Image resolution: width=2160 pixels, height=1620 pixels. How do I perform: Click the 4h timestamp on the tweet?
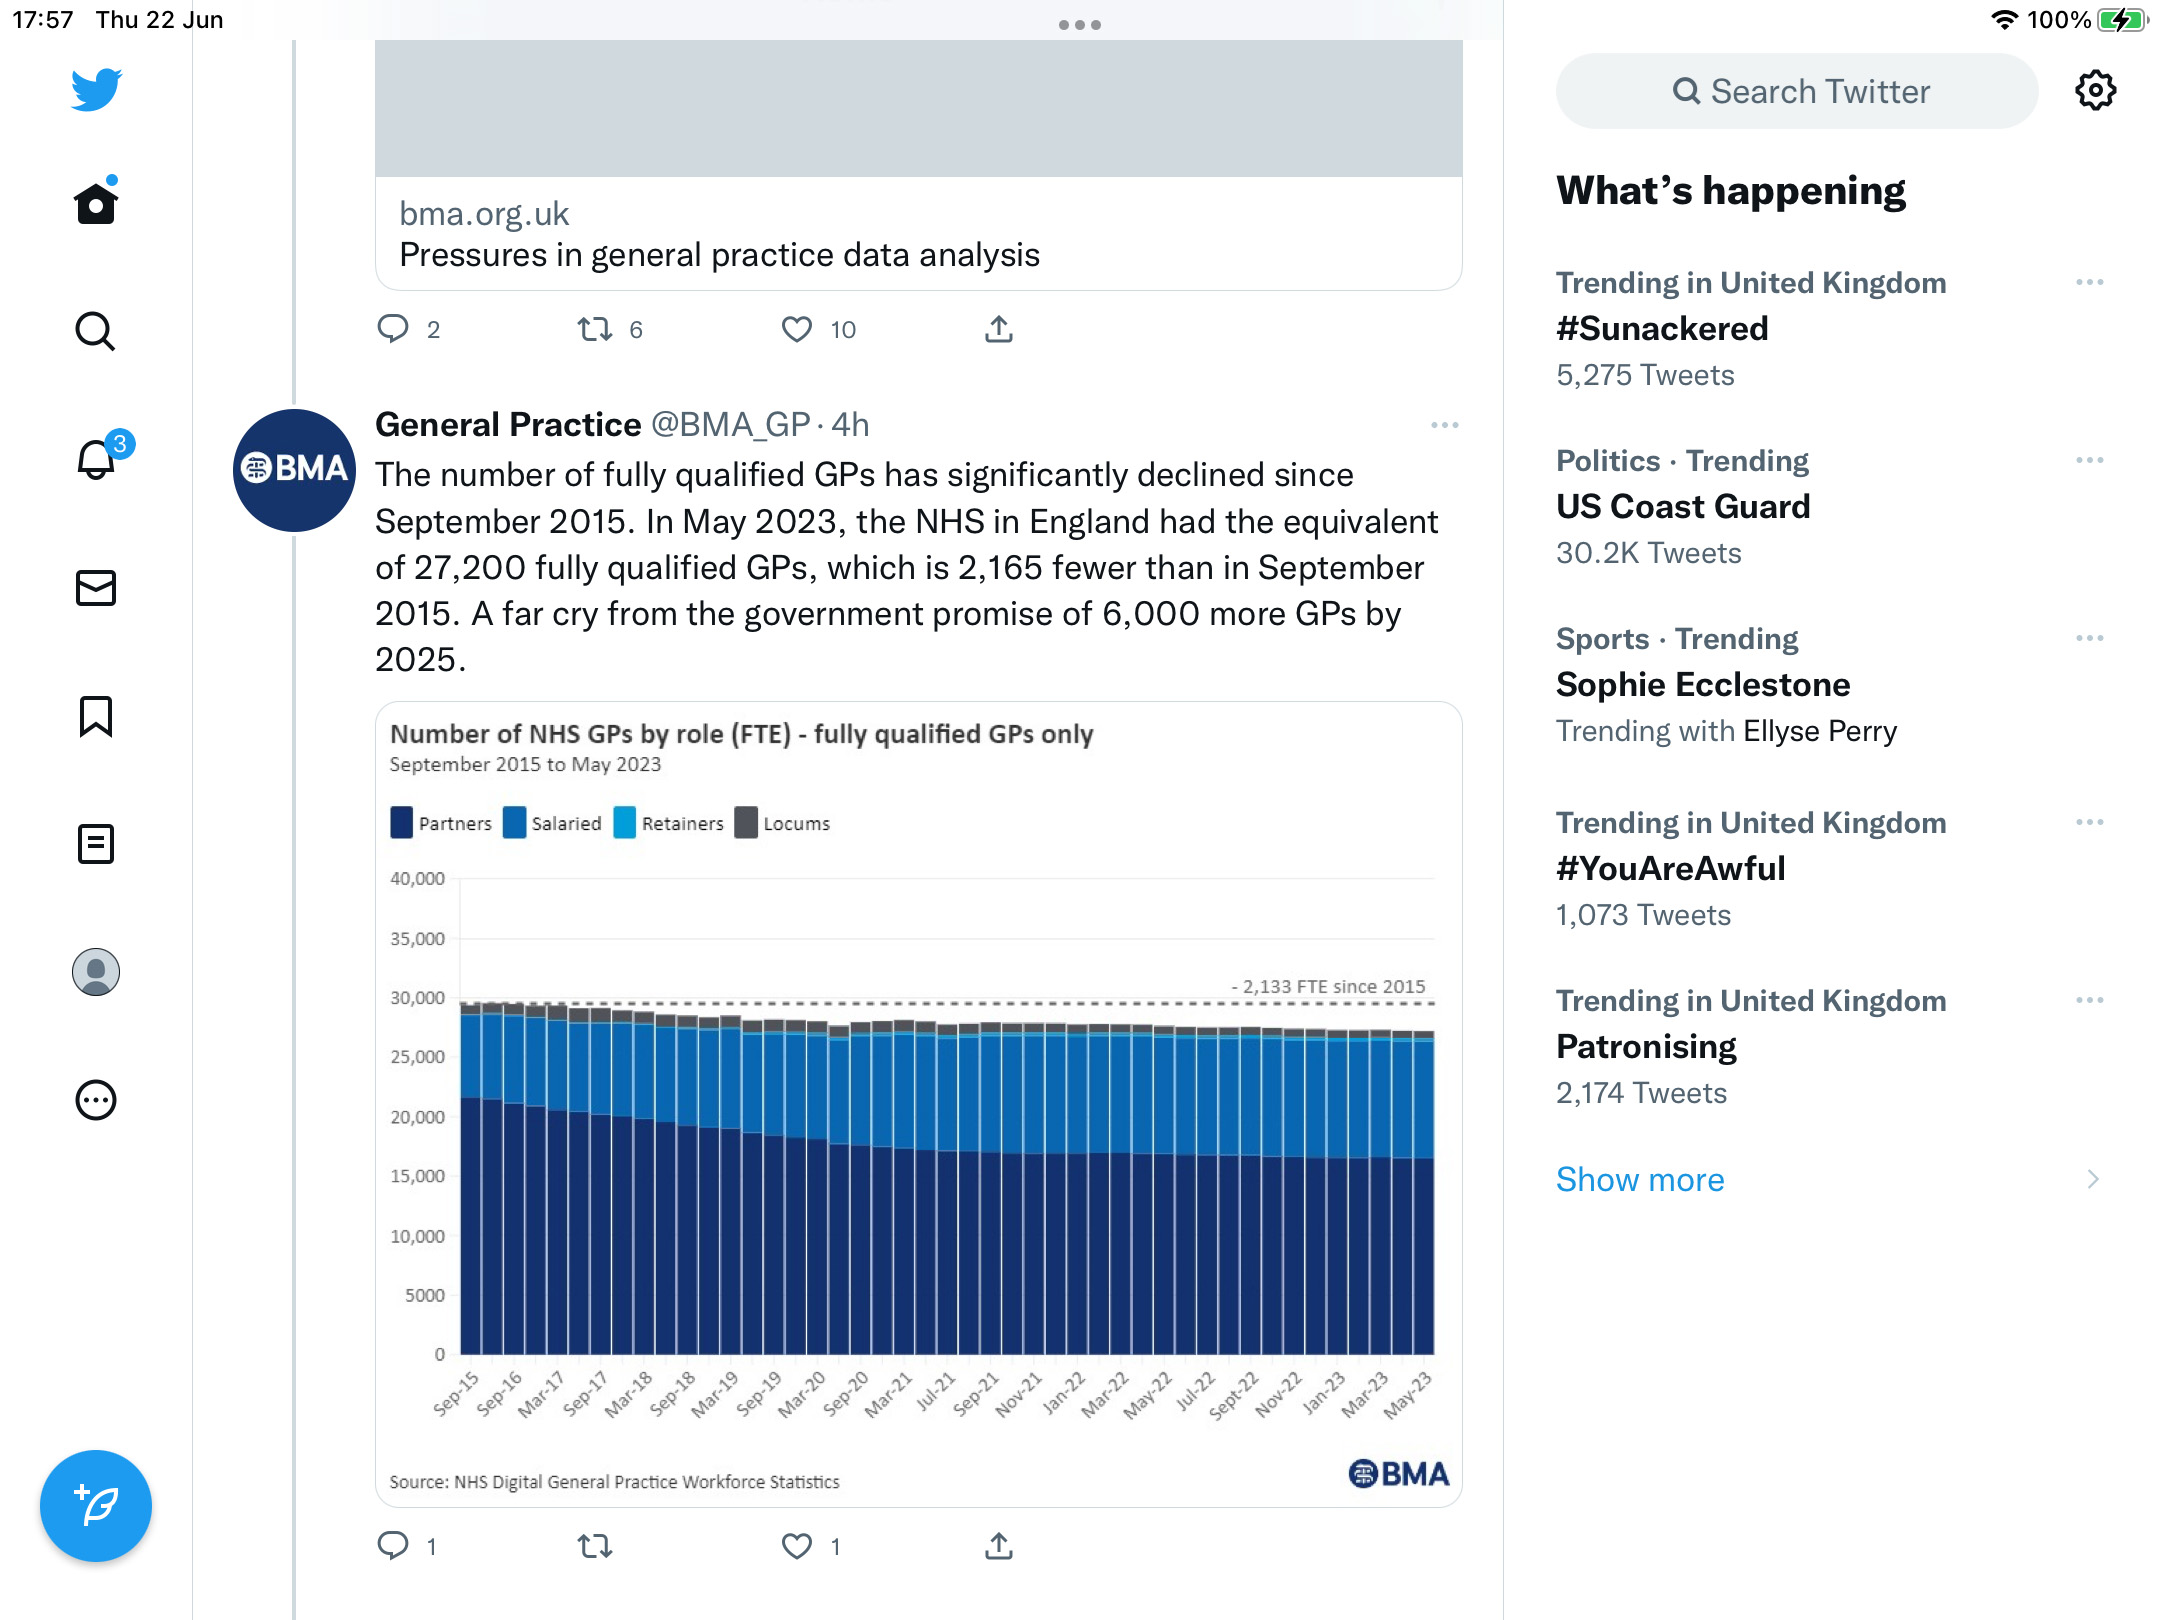point(850,425)
